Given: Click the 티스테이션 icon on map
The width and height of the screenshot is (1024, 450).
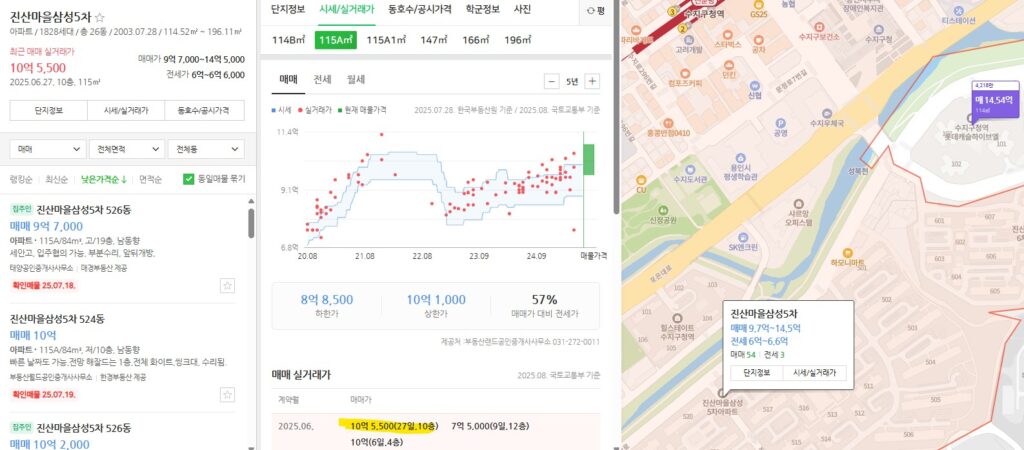Looking at the screenshot, I should point(958,11).
